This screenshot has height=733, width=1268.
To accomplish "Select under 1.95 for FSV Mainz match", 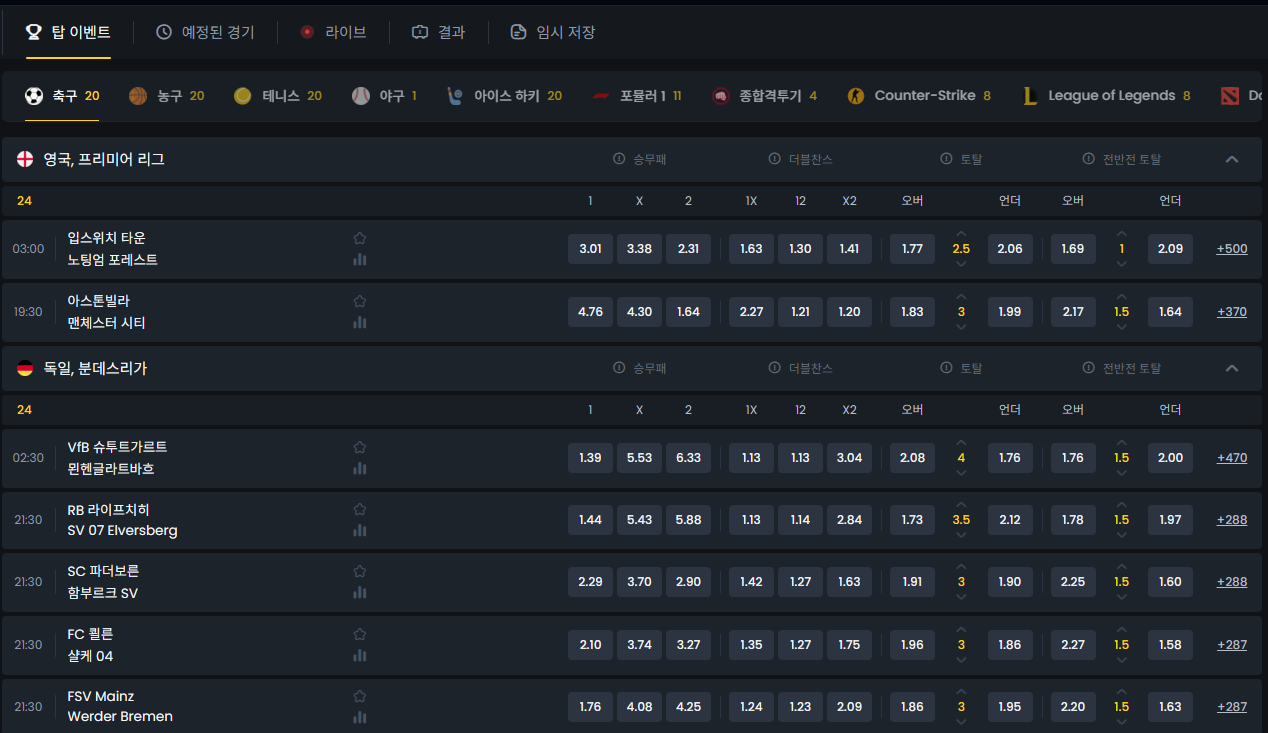I will click(x=1010, y=707).
